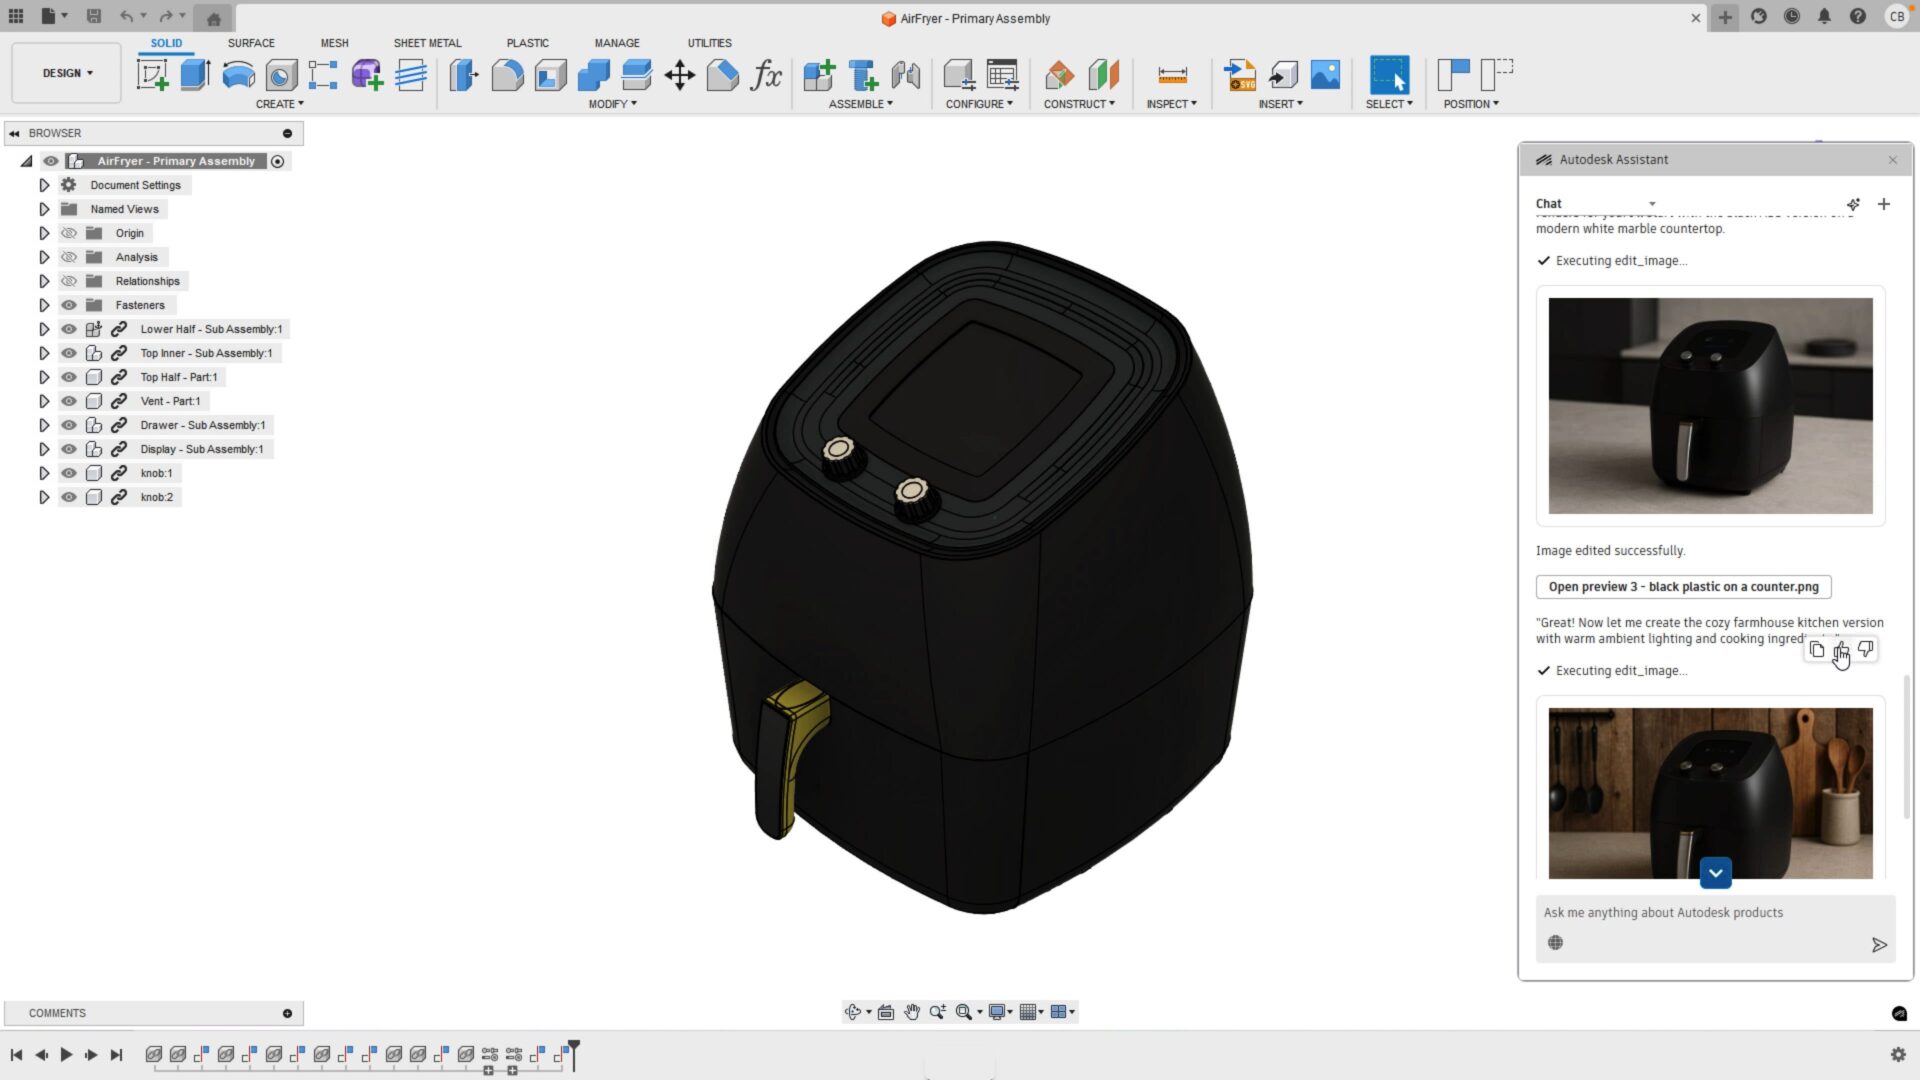Open the Revolve tool
The width and height of the screenshot is (1920, 1080).
[x=237, y=75]
